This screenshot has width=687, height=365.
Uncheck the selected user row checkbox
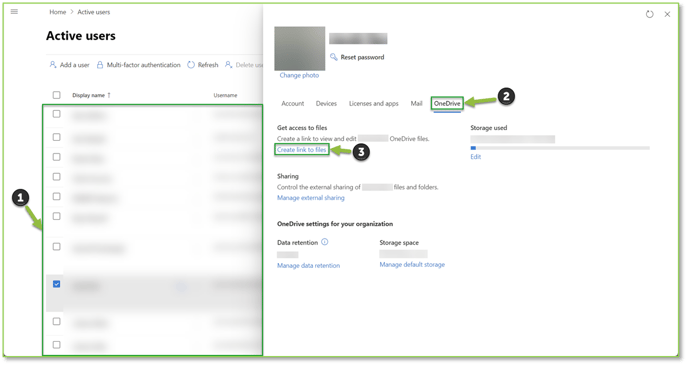tap(57, 284)
